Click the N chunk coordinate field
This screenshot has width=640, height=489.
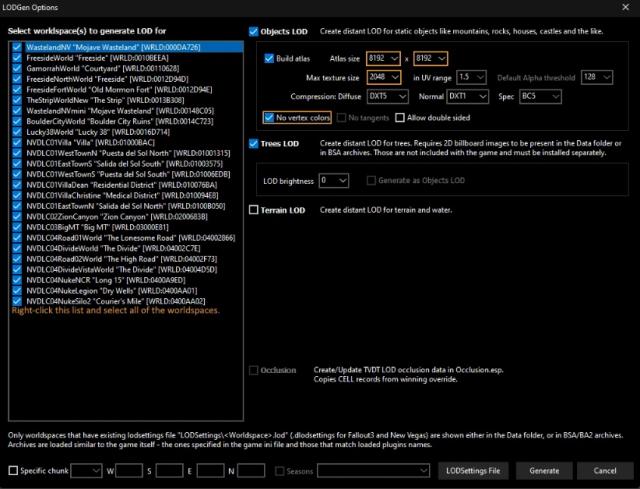251,471
